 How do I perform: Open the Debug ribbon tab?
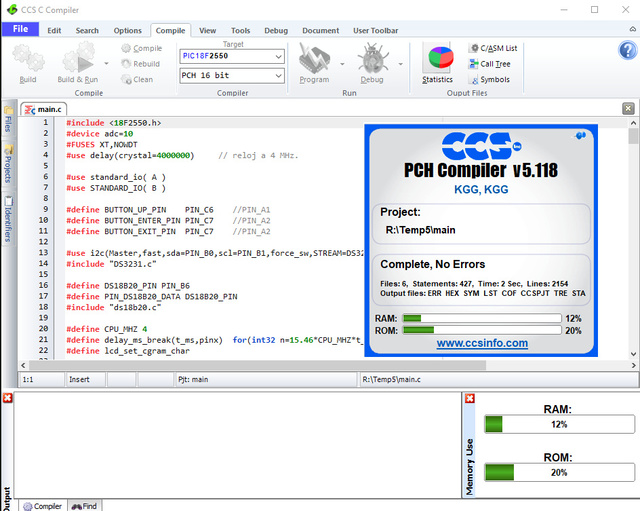point(276,31)
